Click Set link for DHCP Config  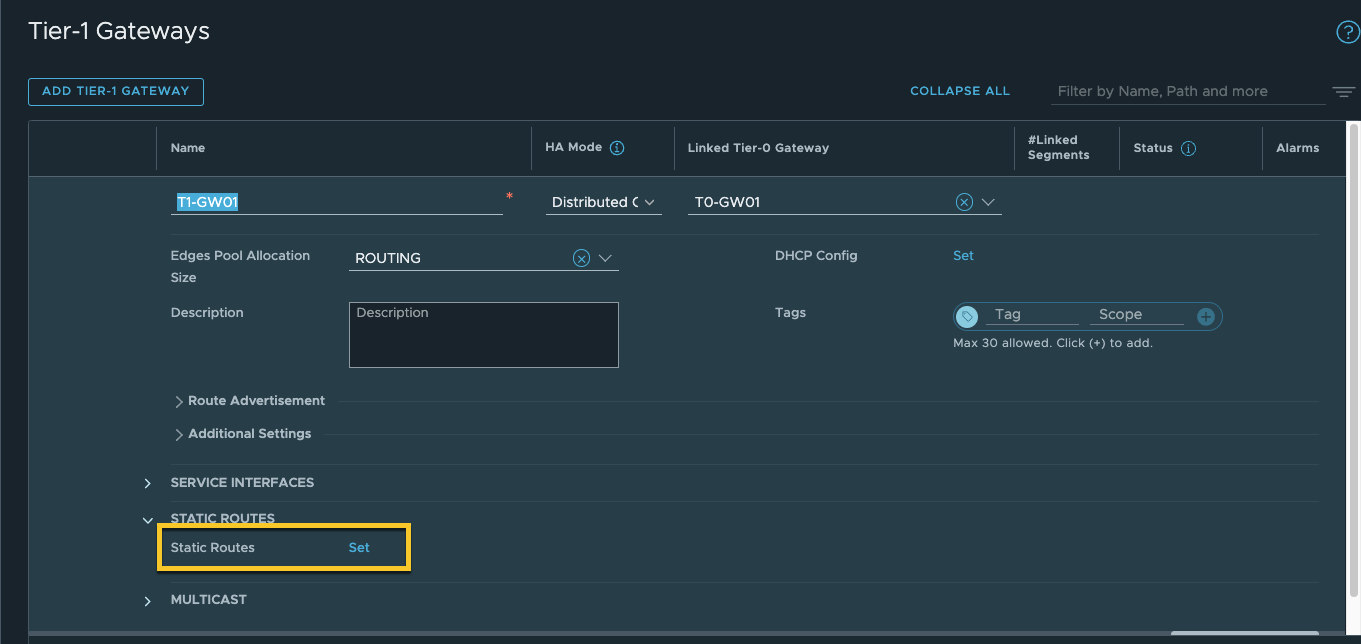point(963,256)
